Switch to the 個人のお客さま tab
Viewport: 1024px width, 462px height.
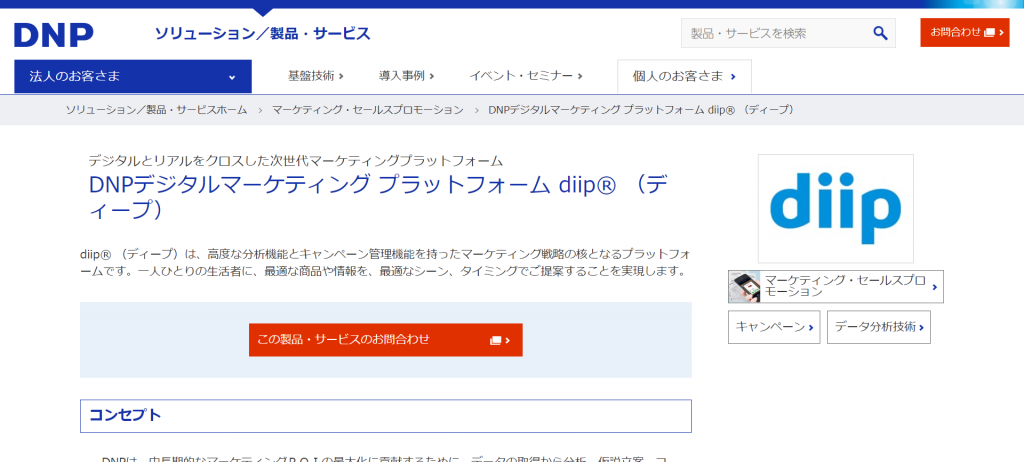coord(684,76)
